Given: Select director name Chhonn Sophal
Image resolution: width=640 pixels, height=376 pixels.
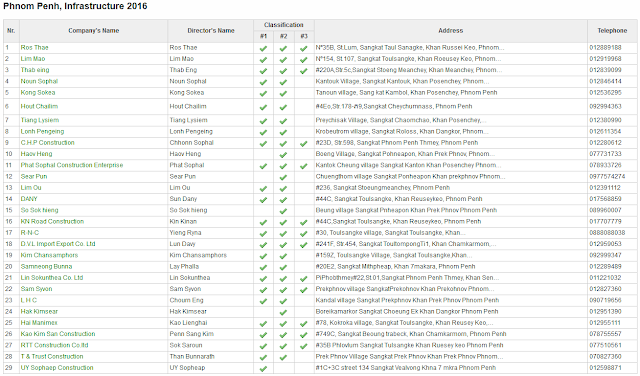Looking at the screenshot, I should [x=191, y=142].
